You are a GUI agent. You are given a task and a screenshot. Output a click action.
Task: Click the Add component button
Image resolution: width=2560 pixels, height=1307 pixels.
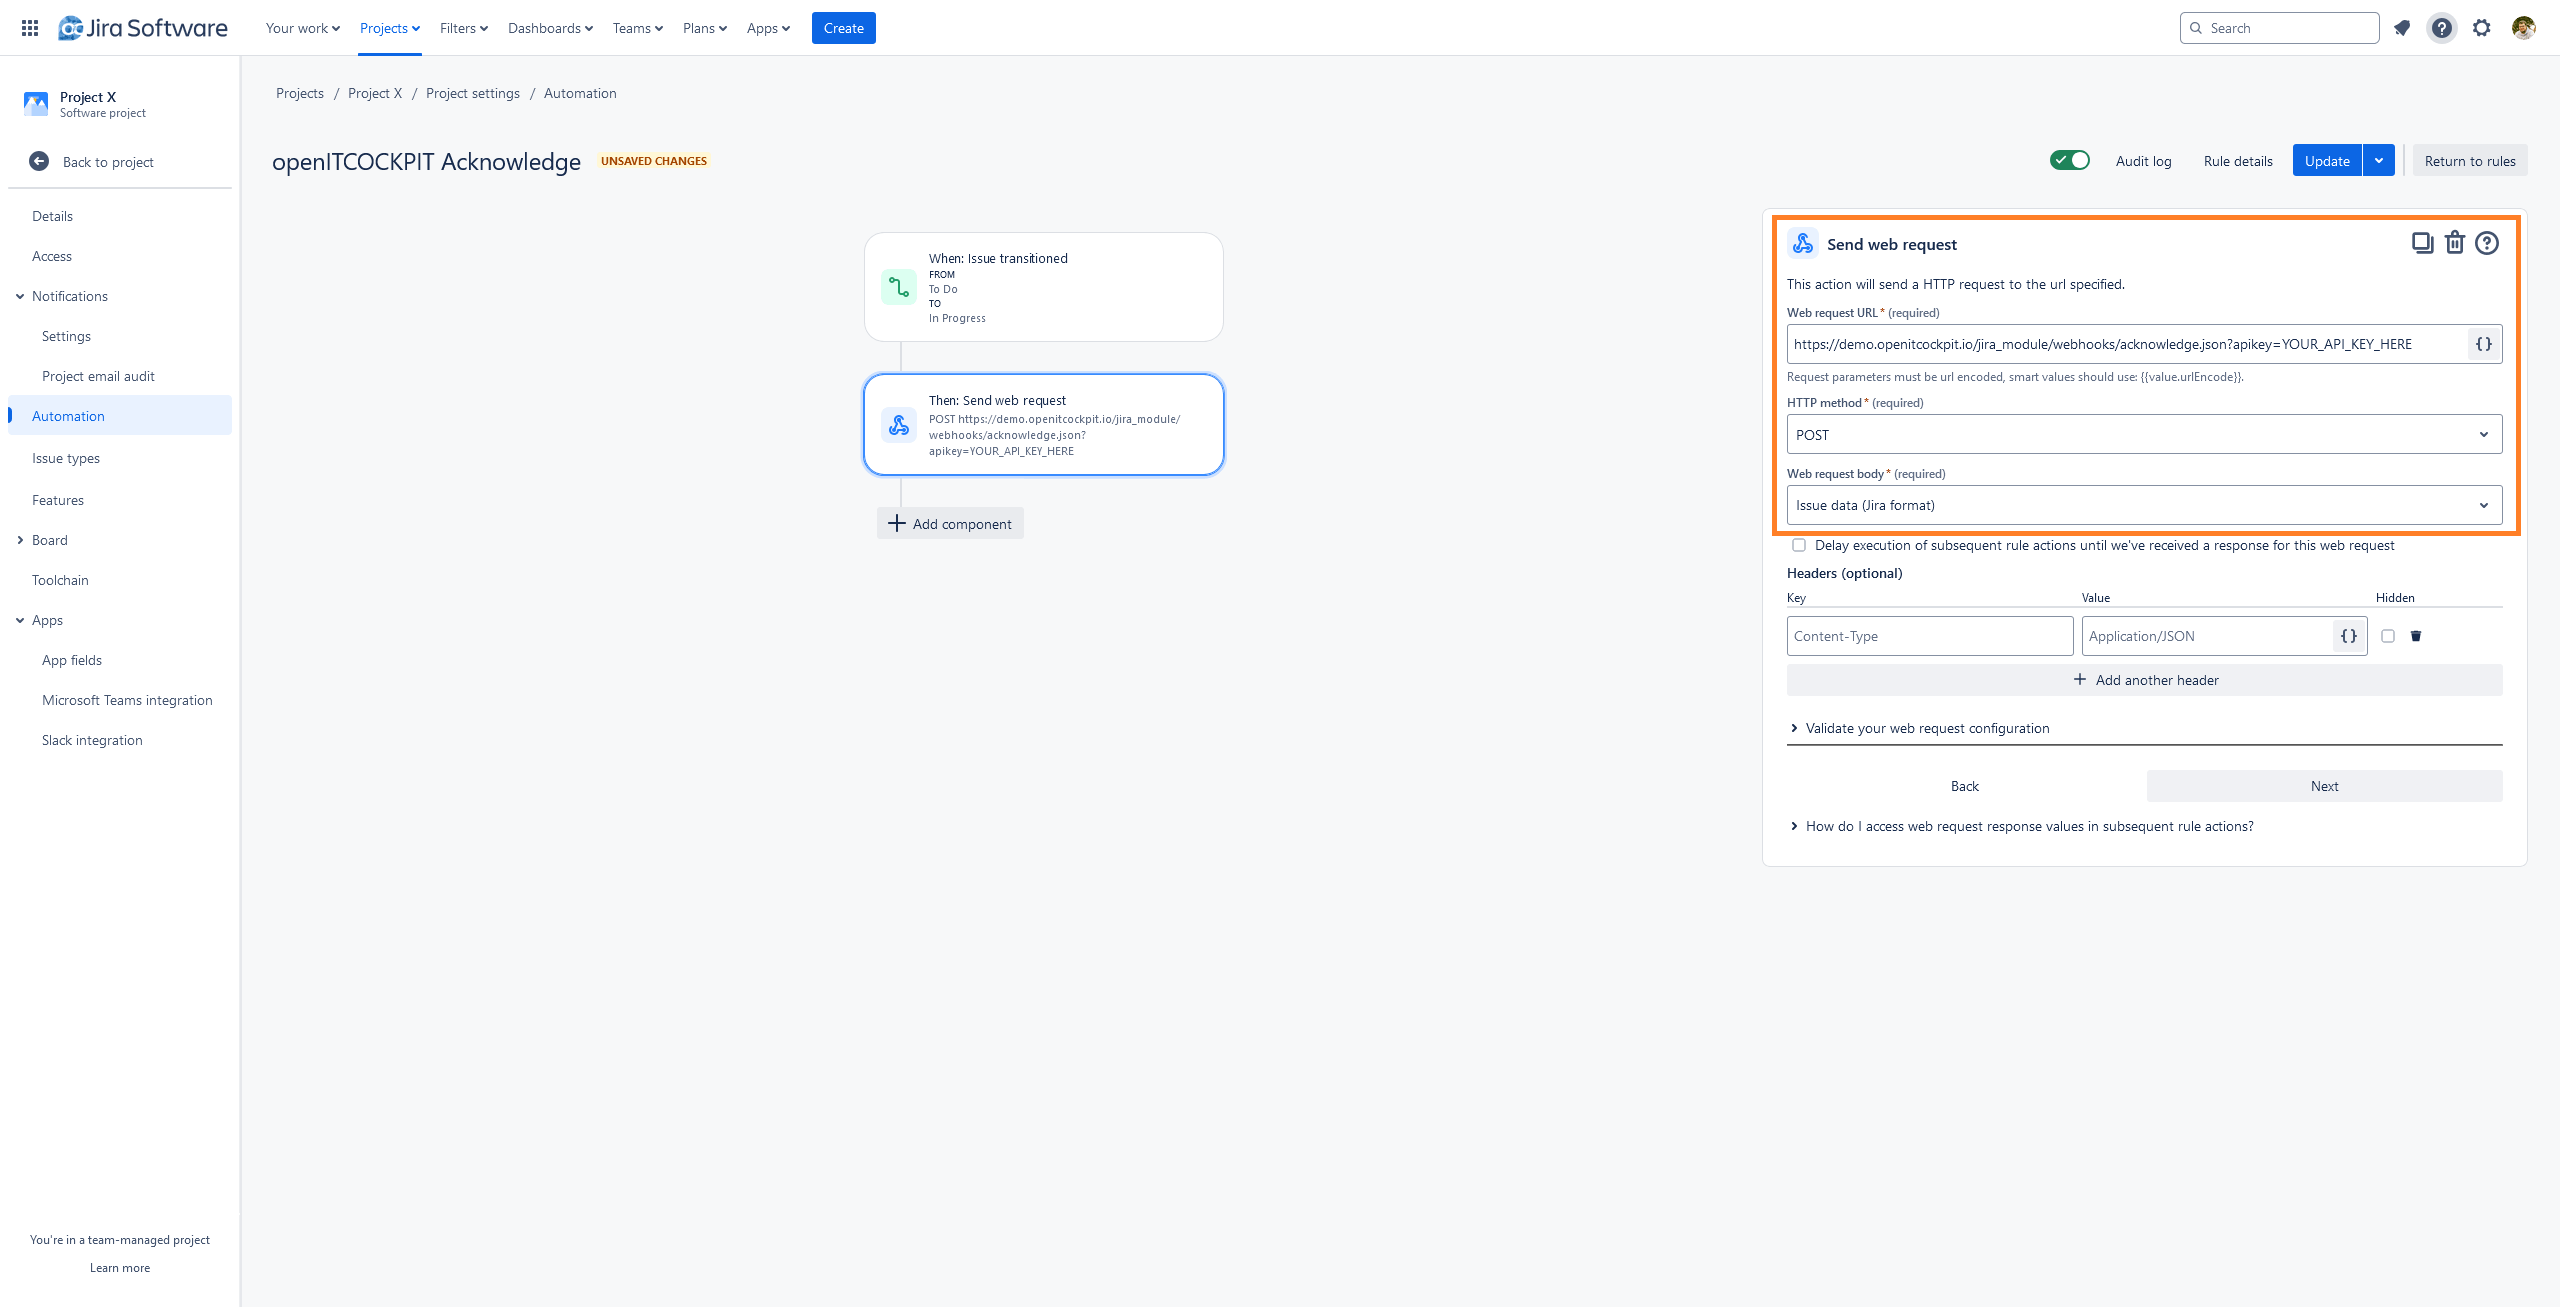950,523
